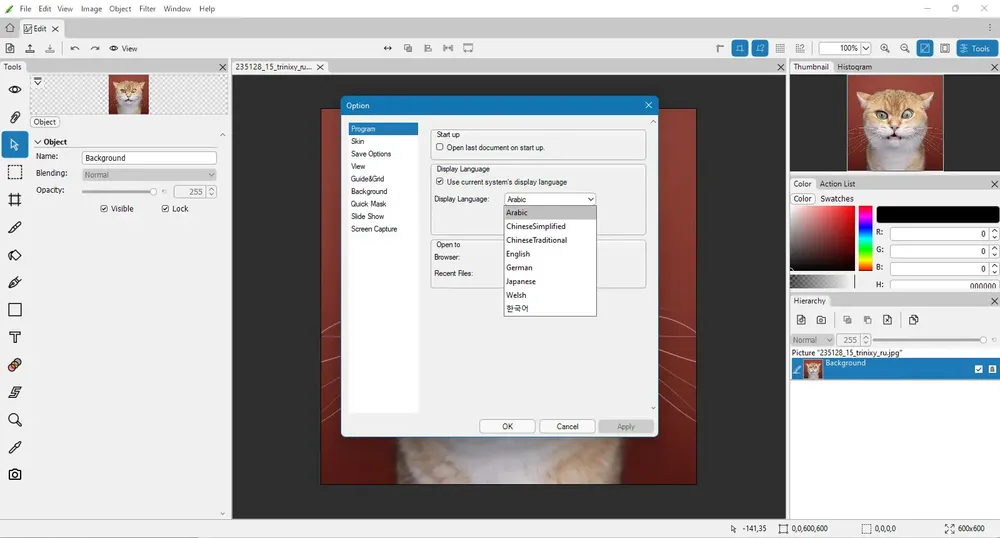Toggle the Lock checkbox for Background object
Image resolution: width=1000 pixels, height=538 pixels.
pyautogui.click(x=165, y=208)
